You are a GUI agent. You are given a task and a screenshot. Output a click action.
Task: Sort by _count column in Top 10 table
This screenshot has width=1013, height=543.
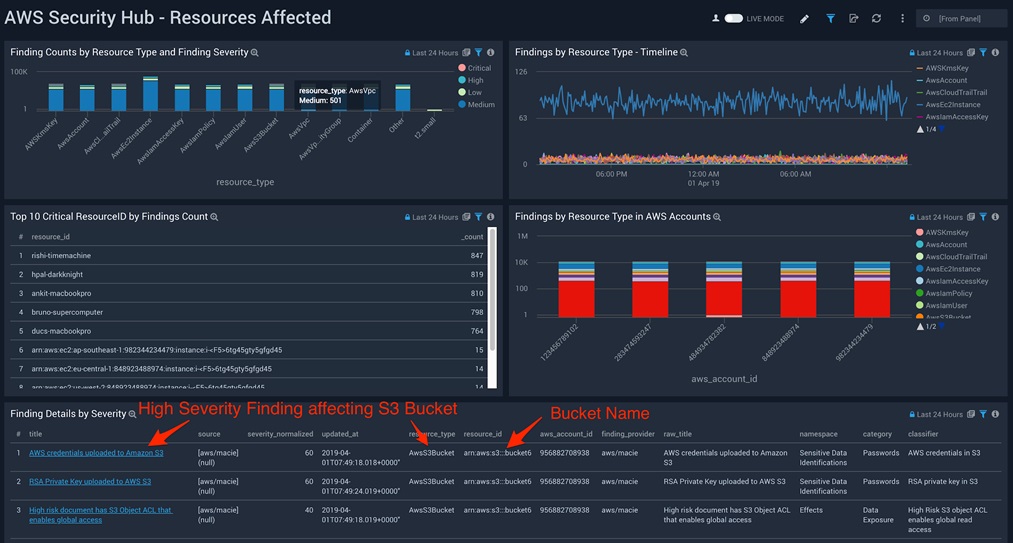click(472, 237)
